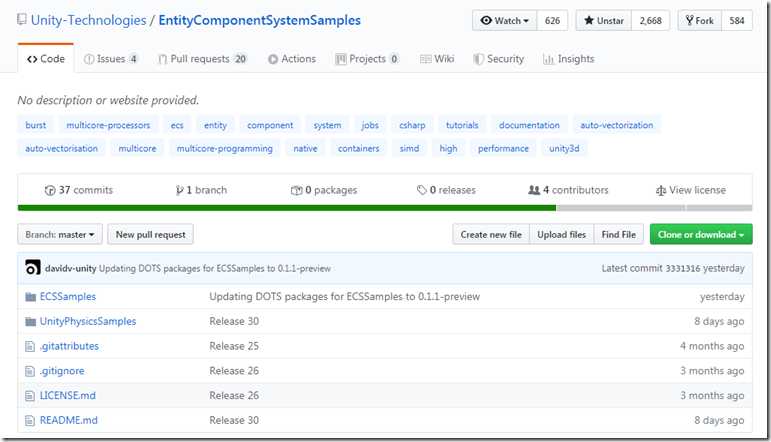Open the ECSSamples folder
Viewport: 771px width, 442px height.
tap(68, 296)
